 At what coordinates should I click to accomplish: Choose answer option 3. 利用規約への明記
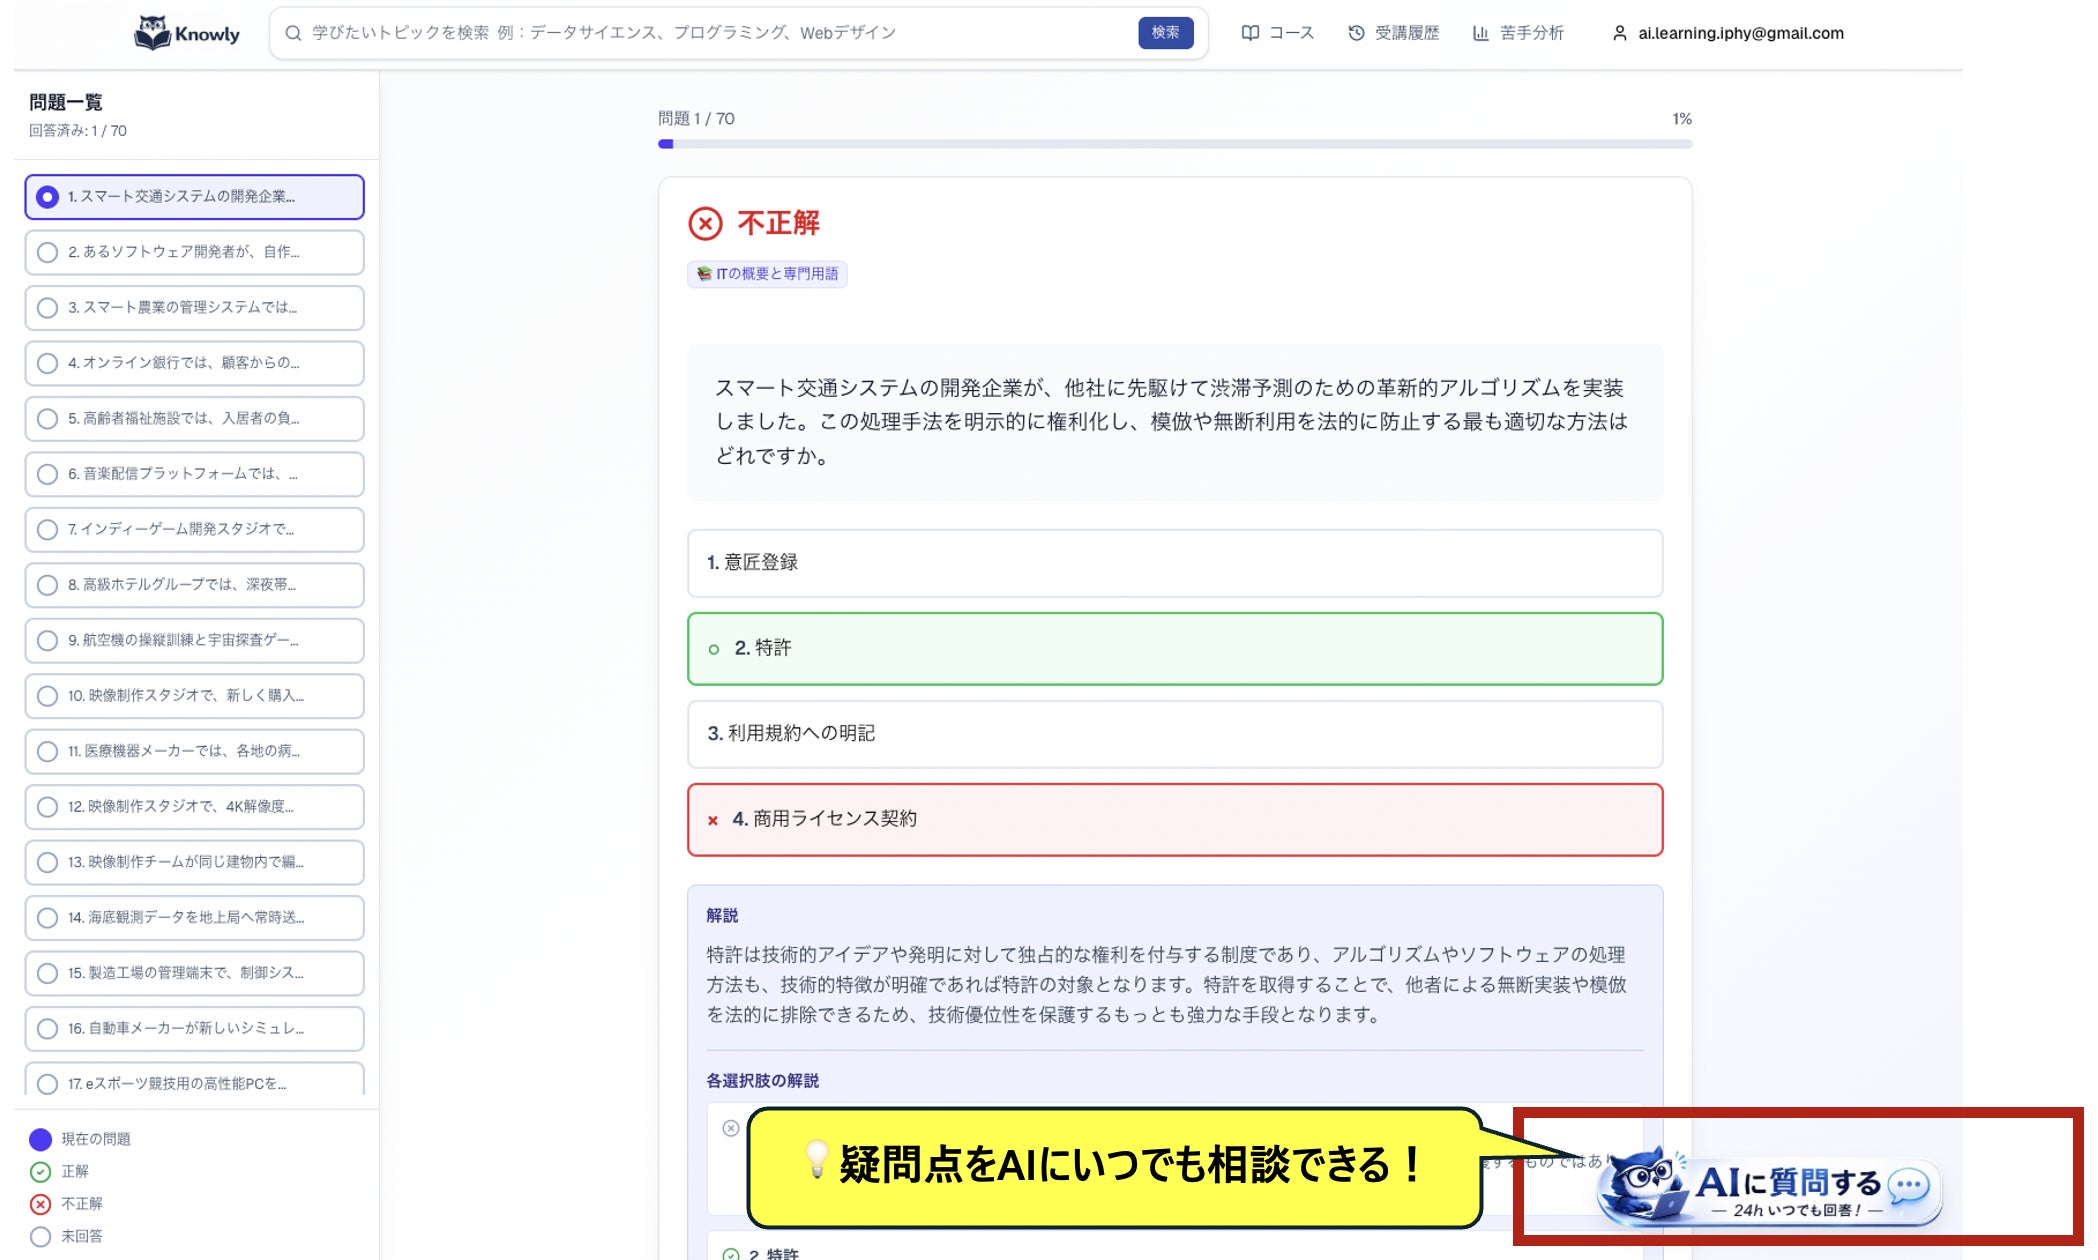pyautogui.click(x=1174, y=734)
